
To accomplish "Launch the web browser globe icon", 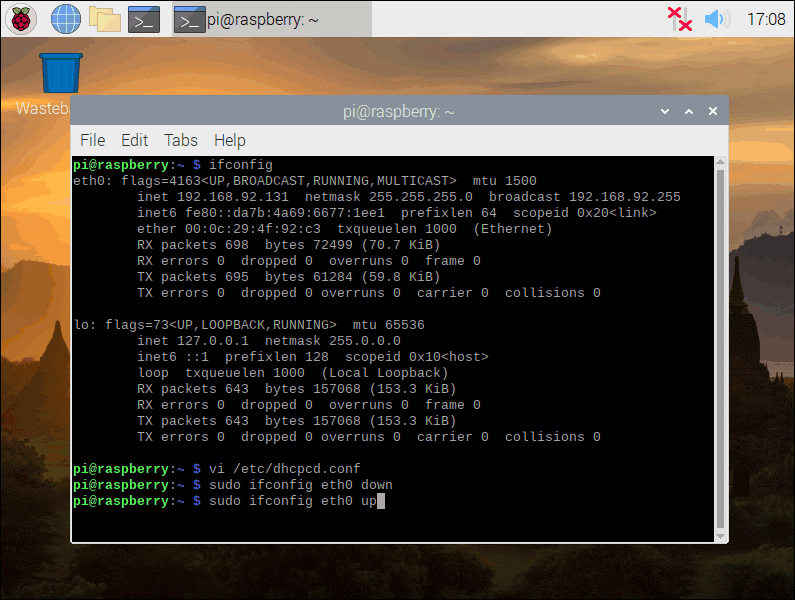I will click(65, 19).
